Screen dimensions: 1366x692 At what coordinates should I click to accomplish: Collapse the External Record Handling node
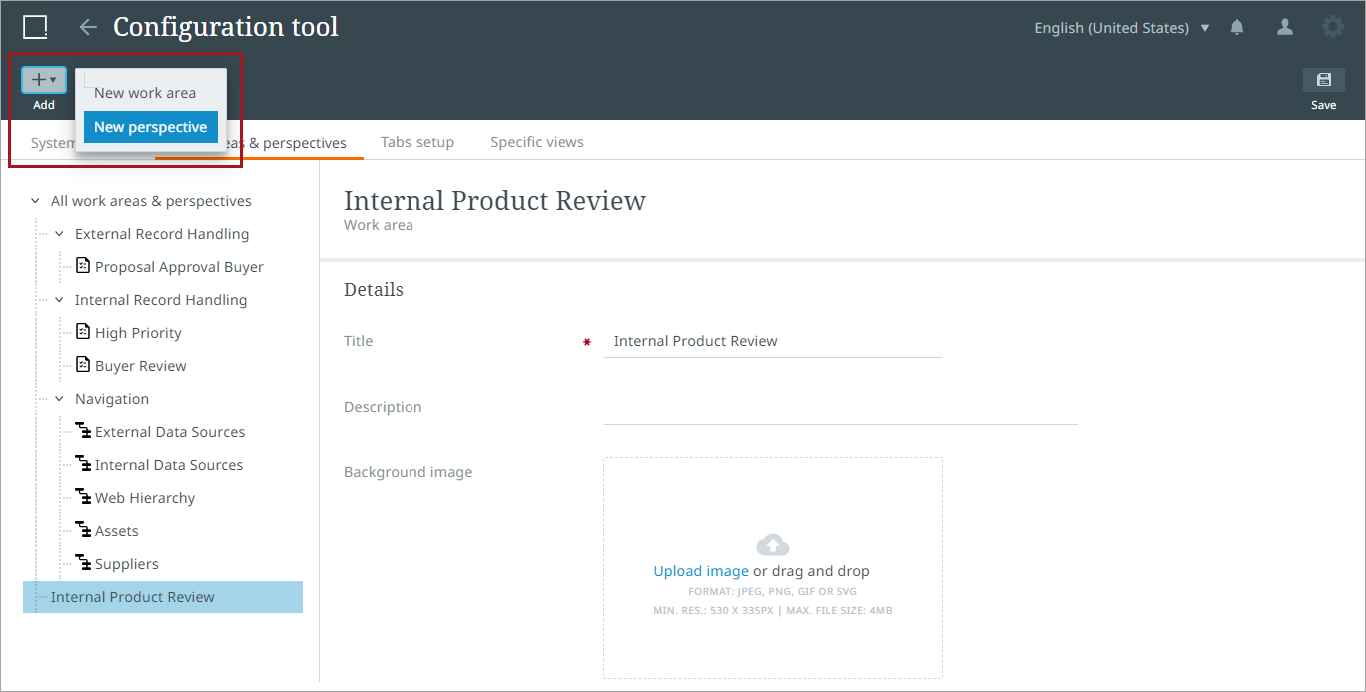point(59,234)
